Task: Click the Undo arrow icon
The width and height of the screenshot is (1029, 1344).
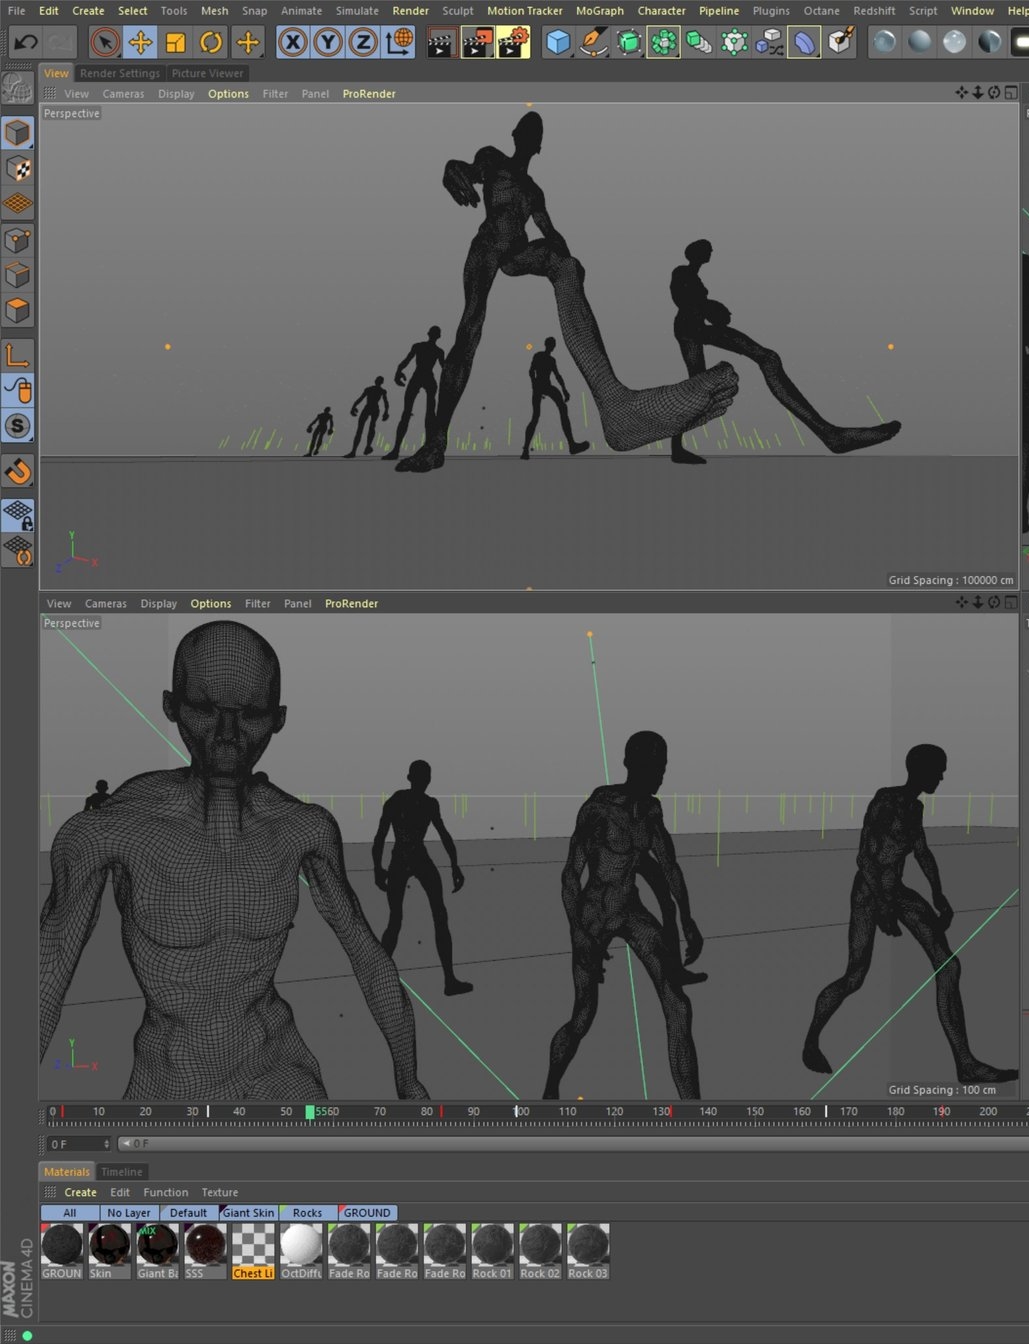Action: pos(25,42)
